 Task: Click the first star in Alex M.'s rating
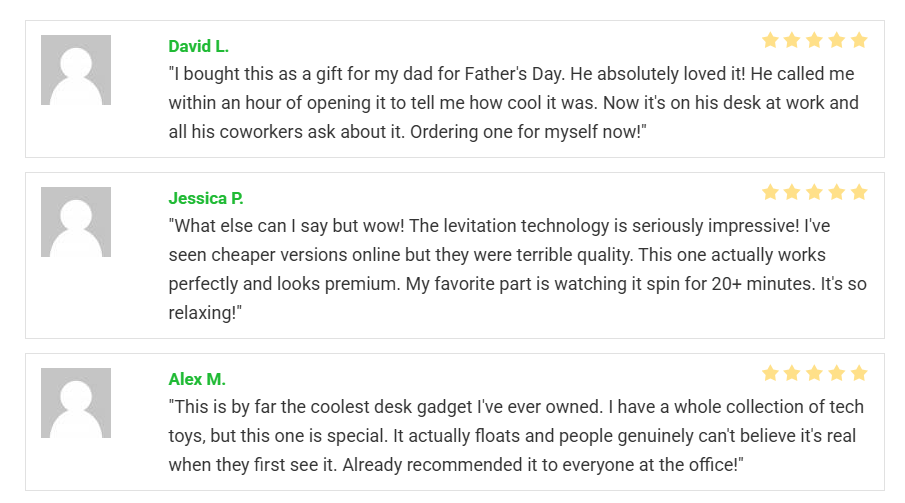pos(770,374)
